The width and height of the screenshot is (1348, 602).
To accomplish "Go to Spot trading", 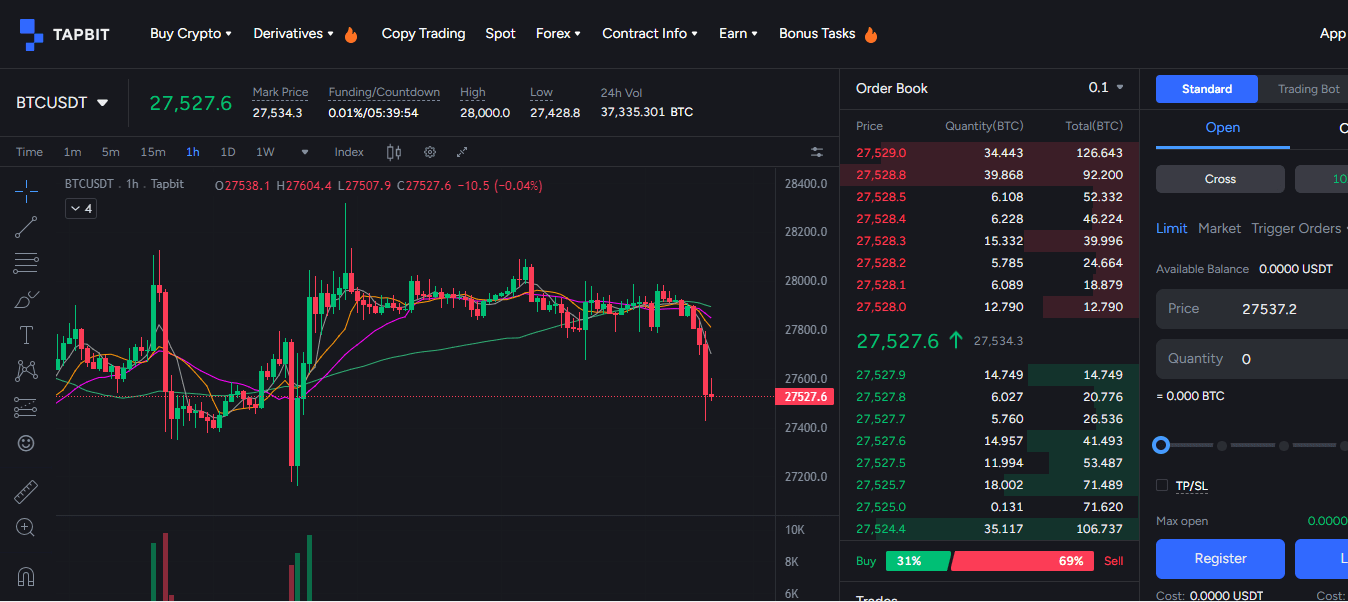I will pos(500,33).
